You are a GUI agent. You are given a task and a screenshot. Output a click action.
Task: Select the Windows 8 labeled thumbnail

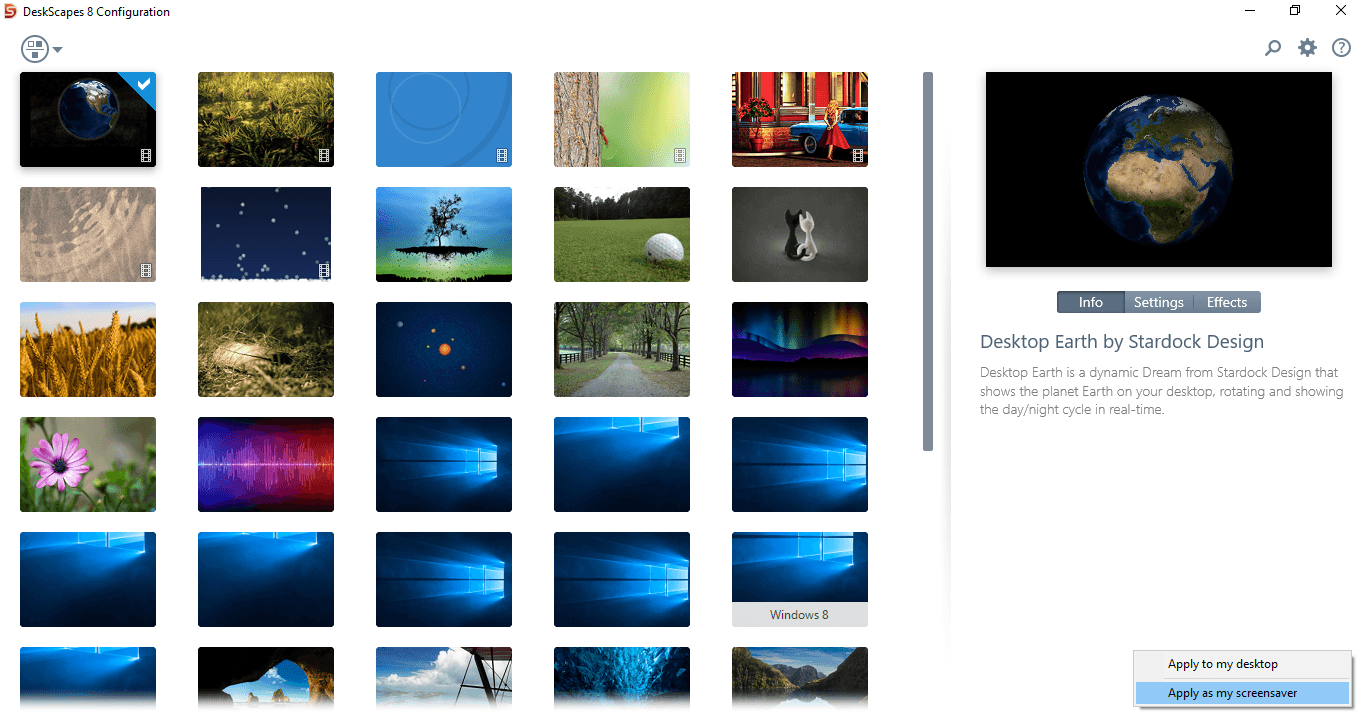(800, 579)
